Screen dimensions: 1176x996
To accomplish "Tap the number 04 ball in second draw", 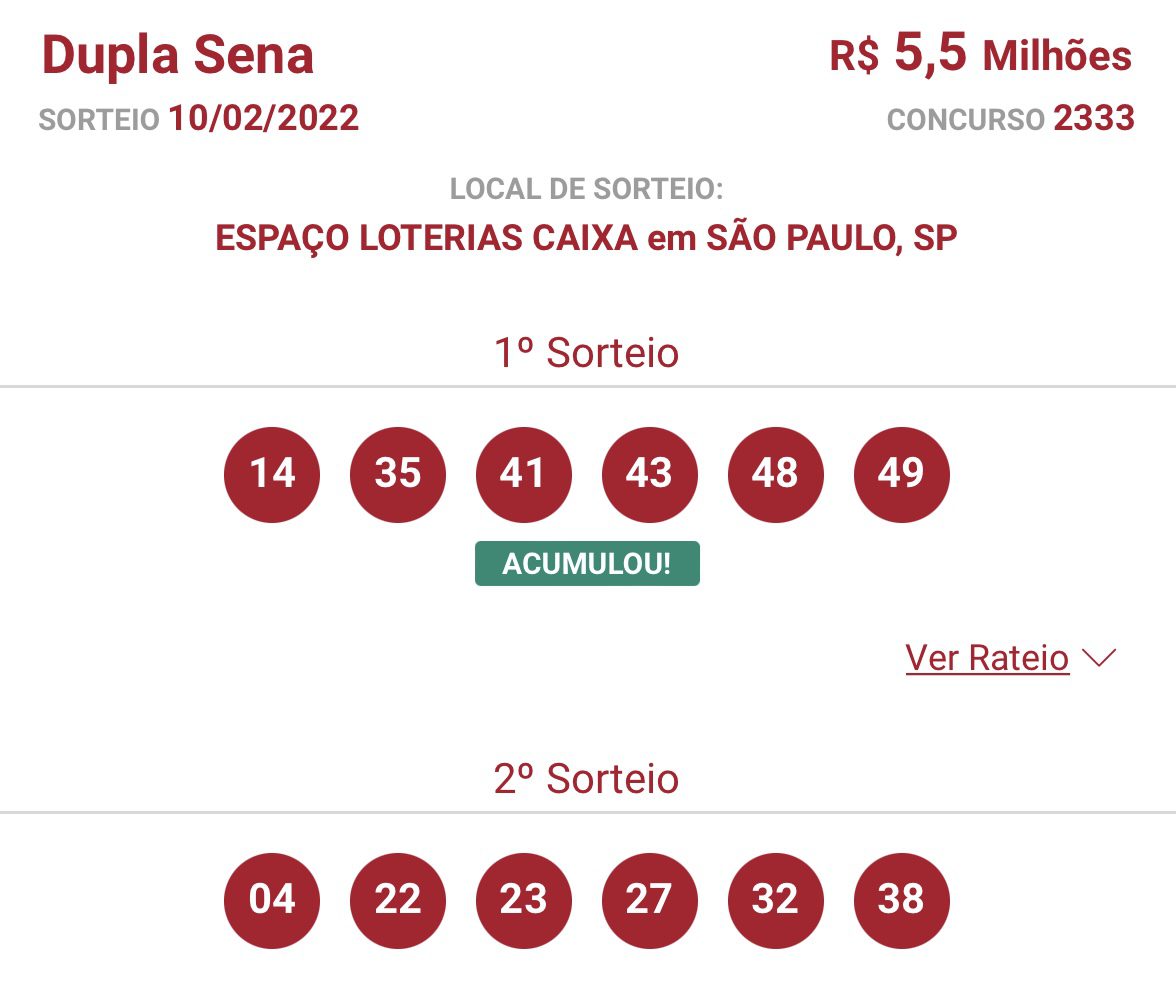I will (x=272, y=900).
